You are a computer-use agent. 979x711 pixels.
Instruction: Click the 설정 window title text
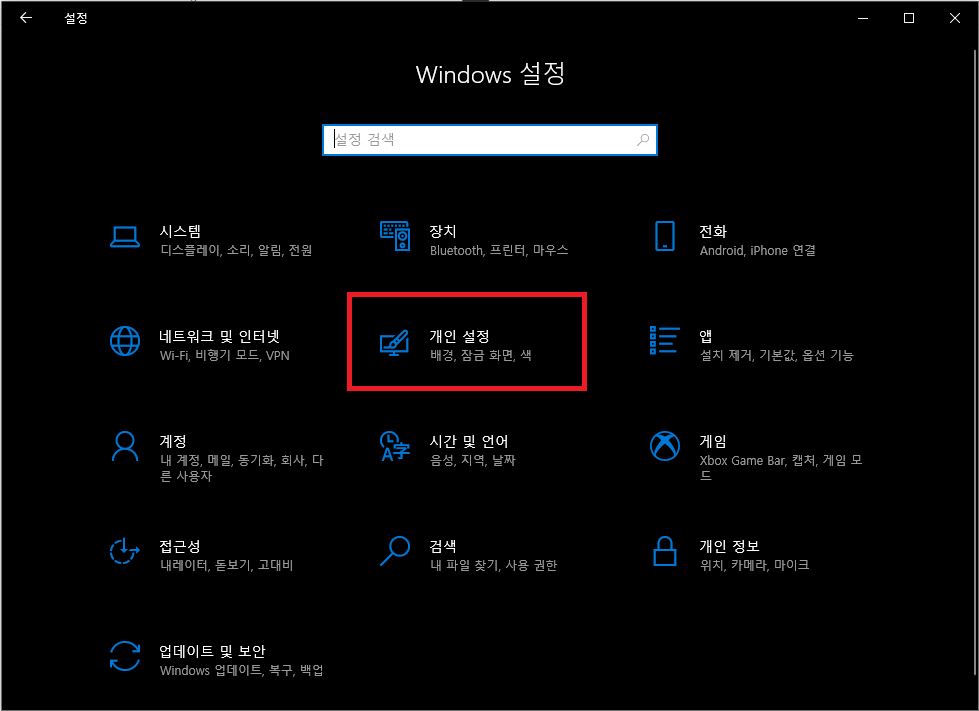[76, 18]
